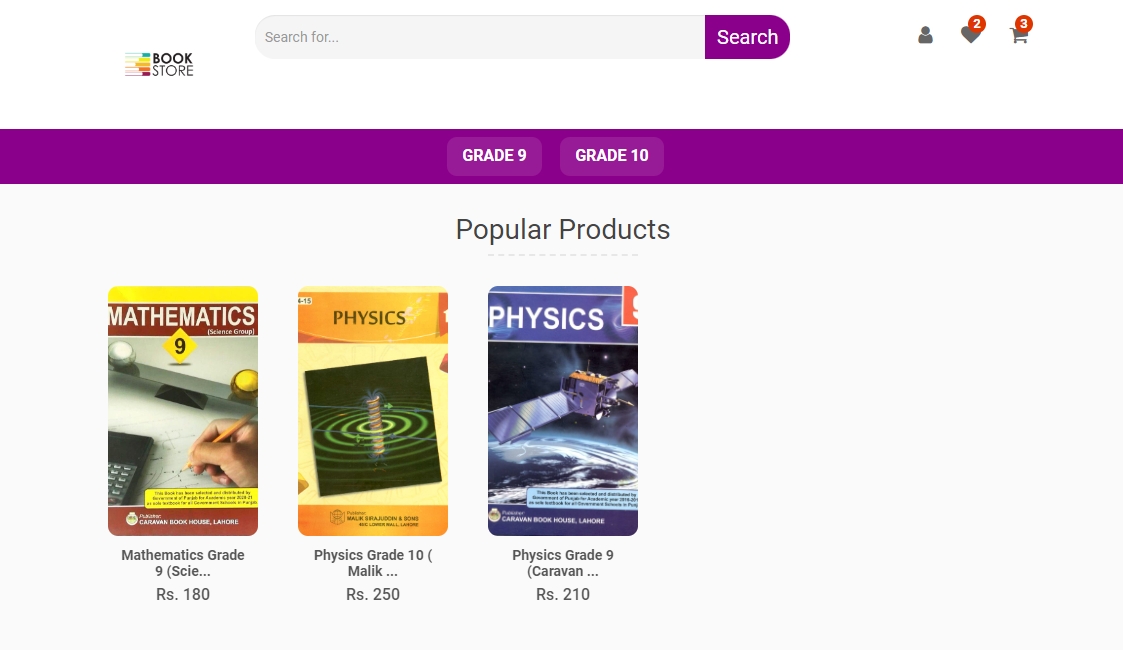
Task: Click the cart count badge showing 3
Action: coord(1023,24)
